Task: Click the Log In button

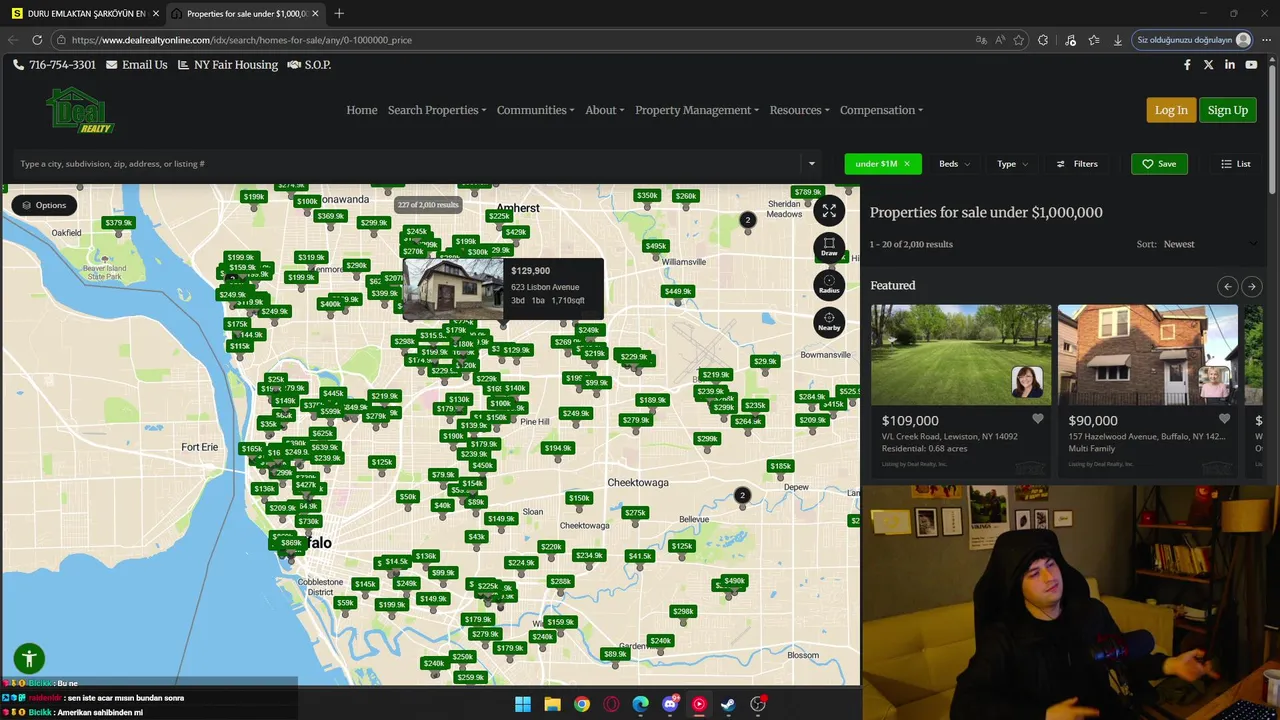Action: [1171, 110]
